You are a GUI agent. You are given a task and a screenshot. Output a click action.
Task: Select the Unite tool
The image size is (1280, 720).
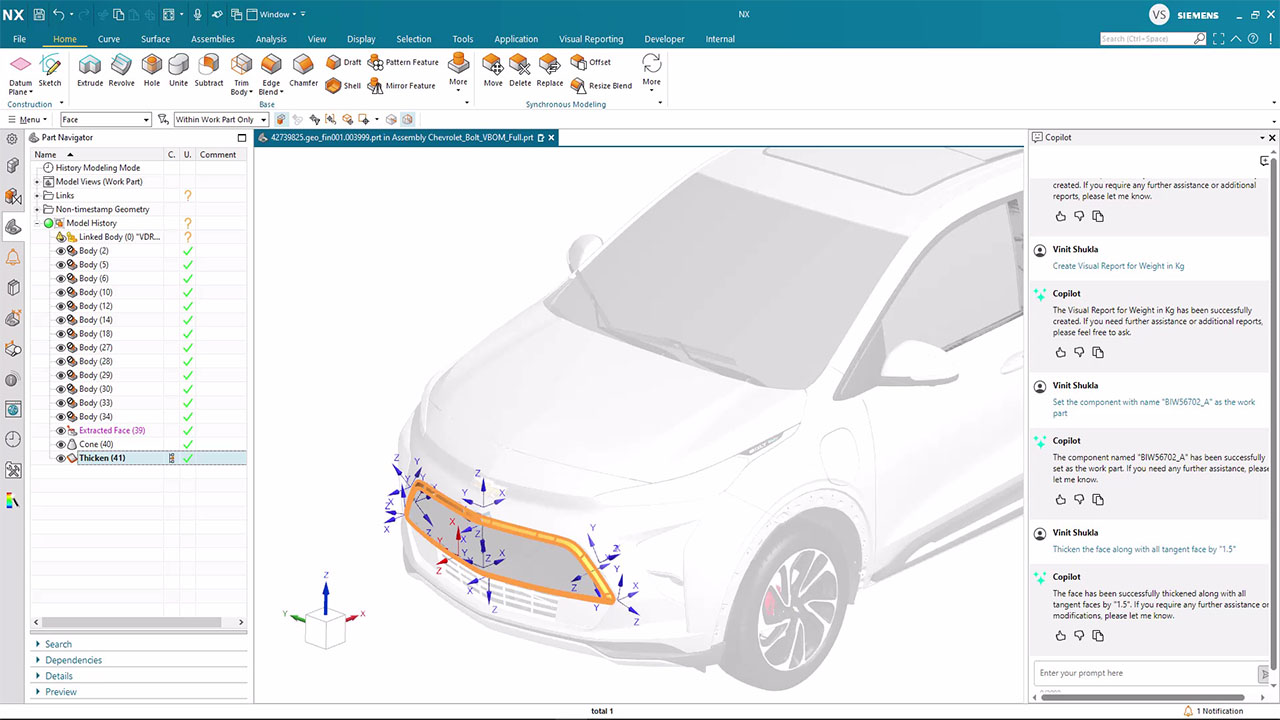coord(178,69)
